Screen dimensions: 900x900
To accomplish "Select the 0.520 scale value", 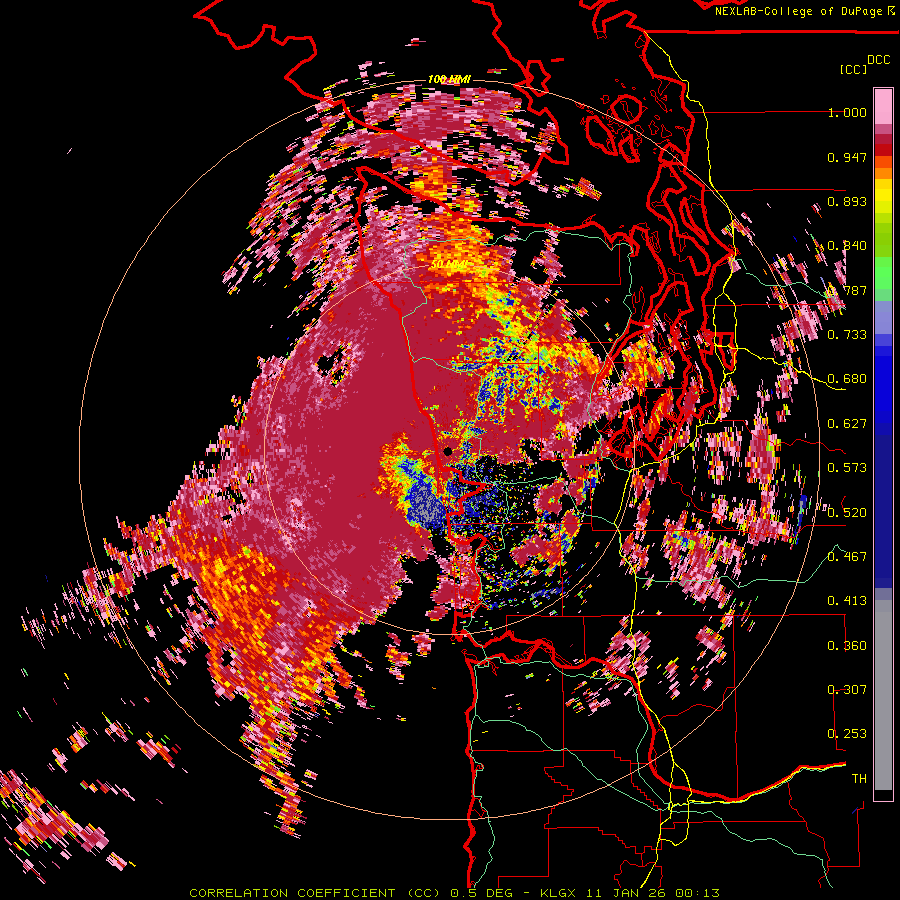I will (x=847, y=512).
